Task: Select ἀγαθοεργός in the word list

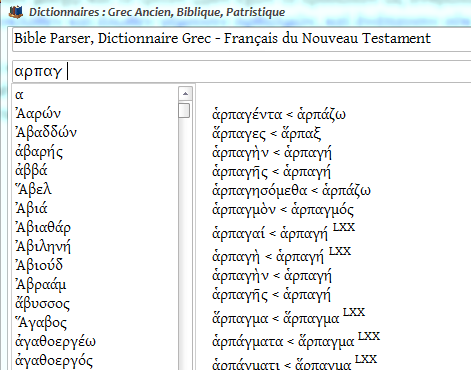Action: point(54,361)
